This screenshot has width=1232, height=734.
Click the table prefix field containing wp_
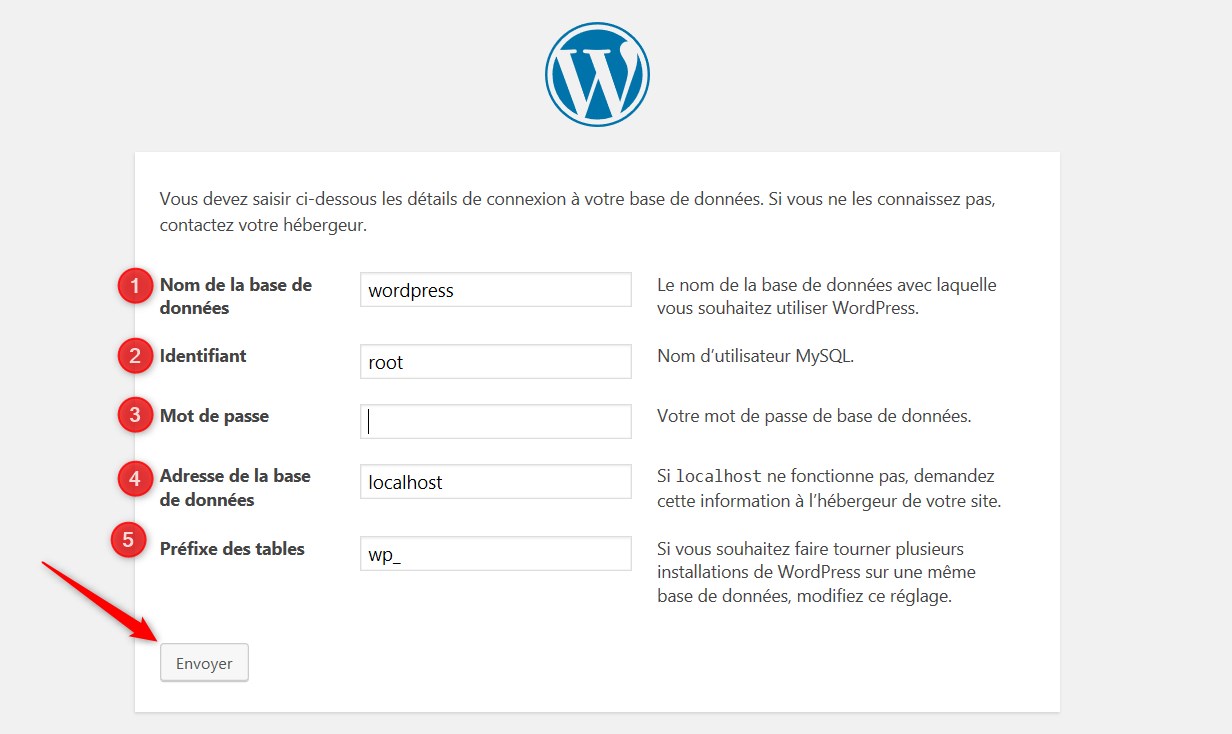pos(496,554)
